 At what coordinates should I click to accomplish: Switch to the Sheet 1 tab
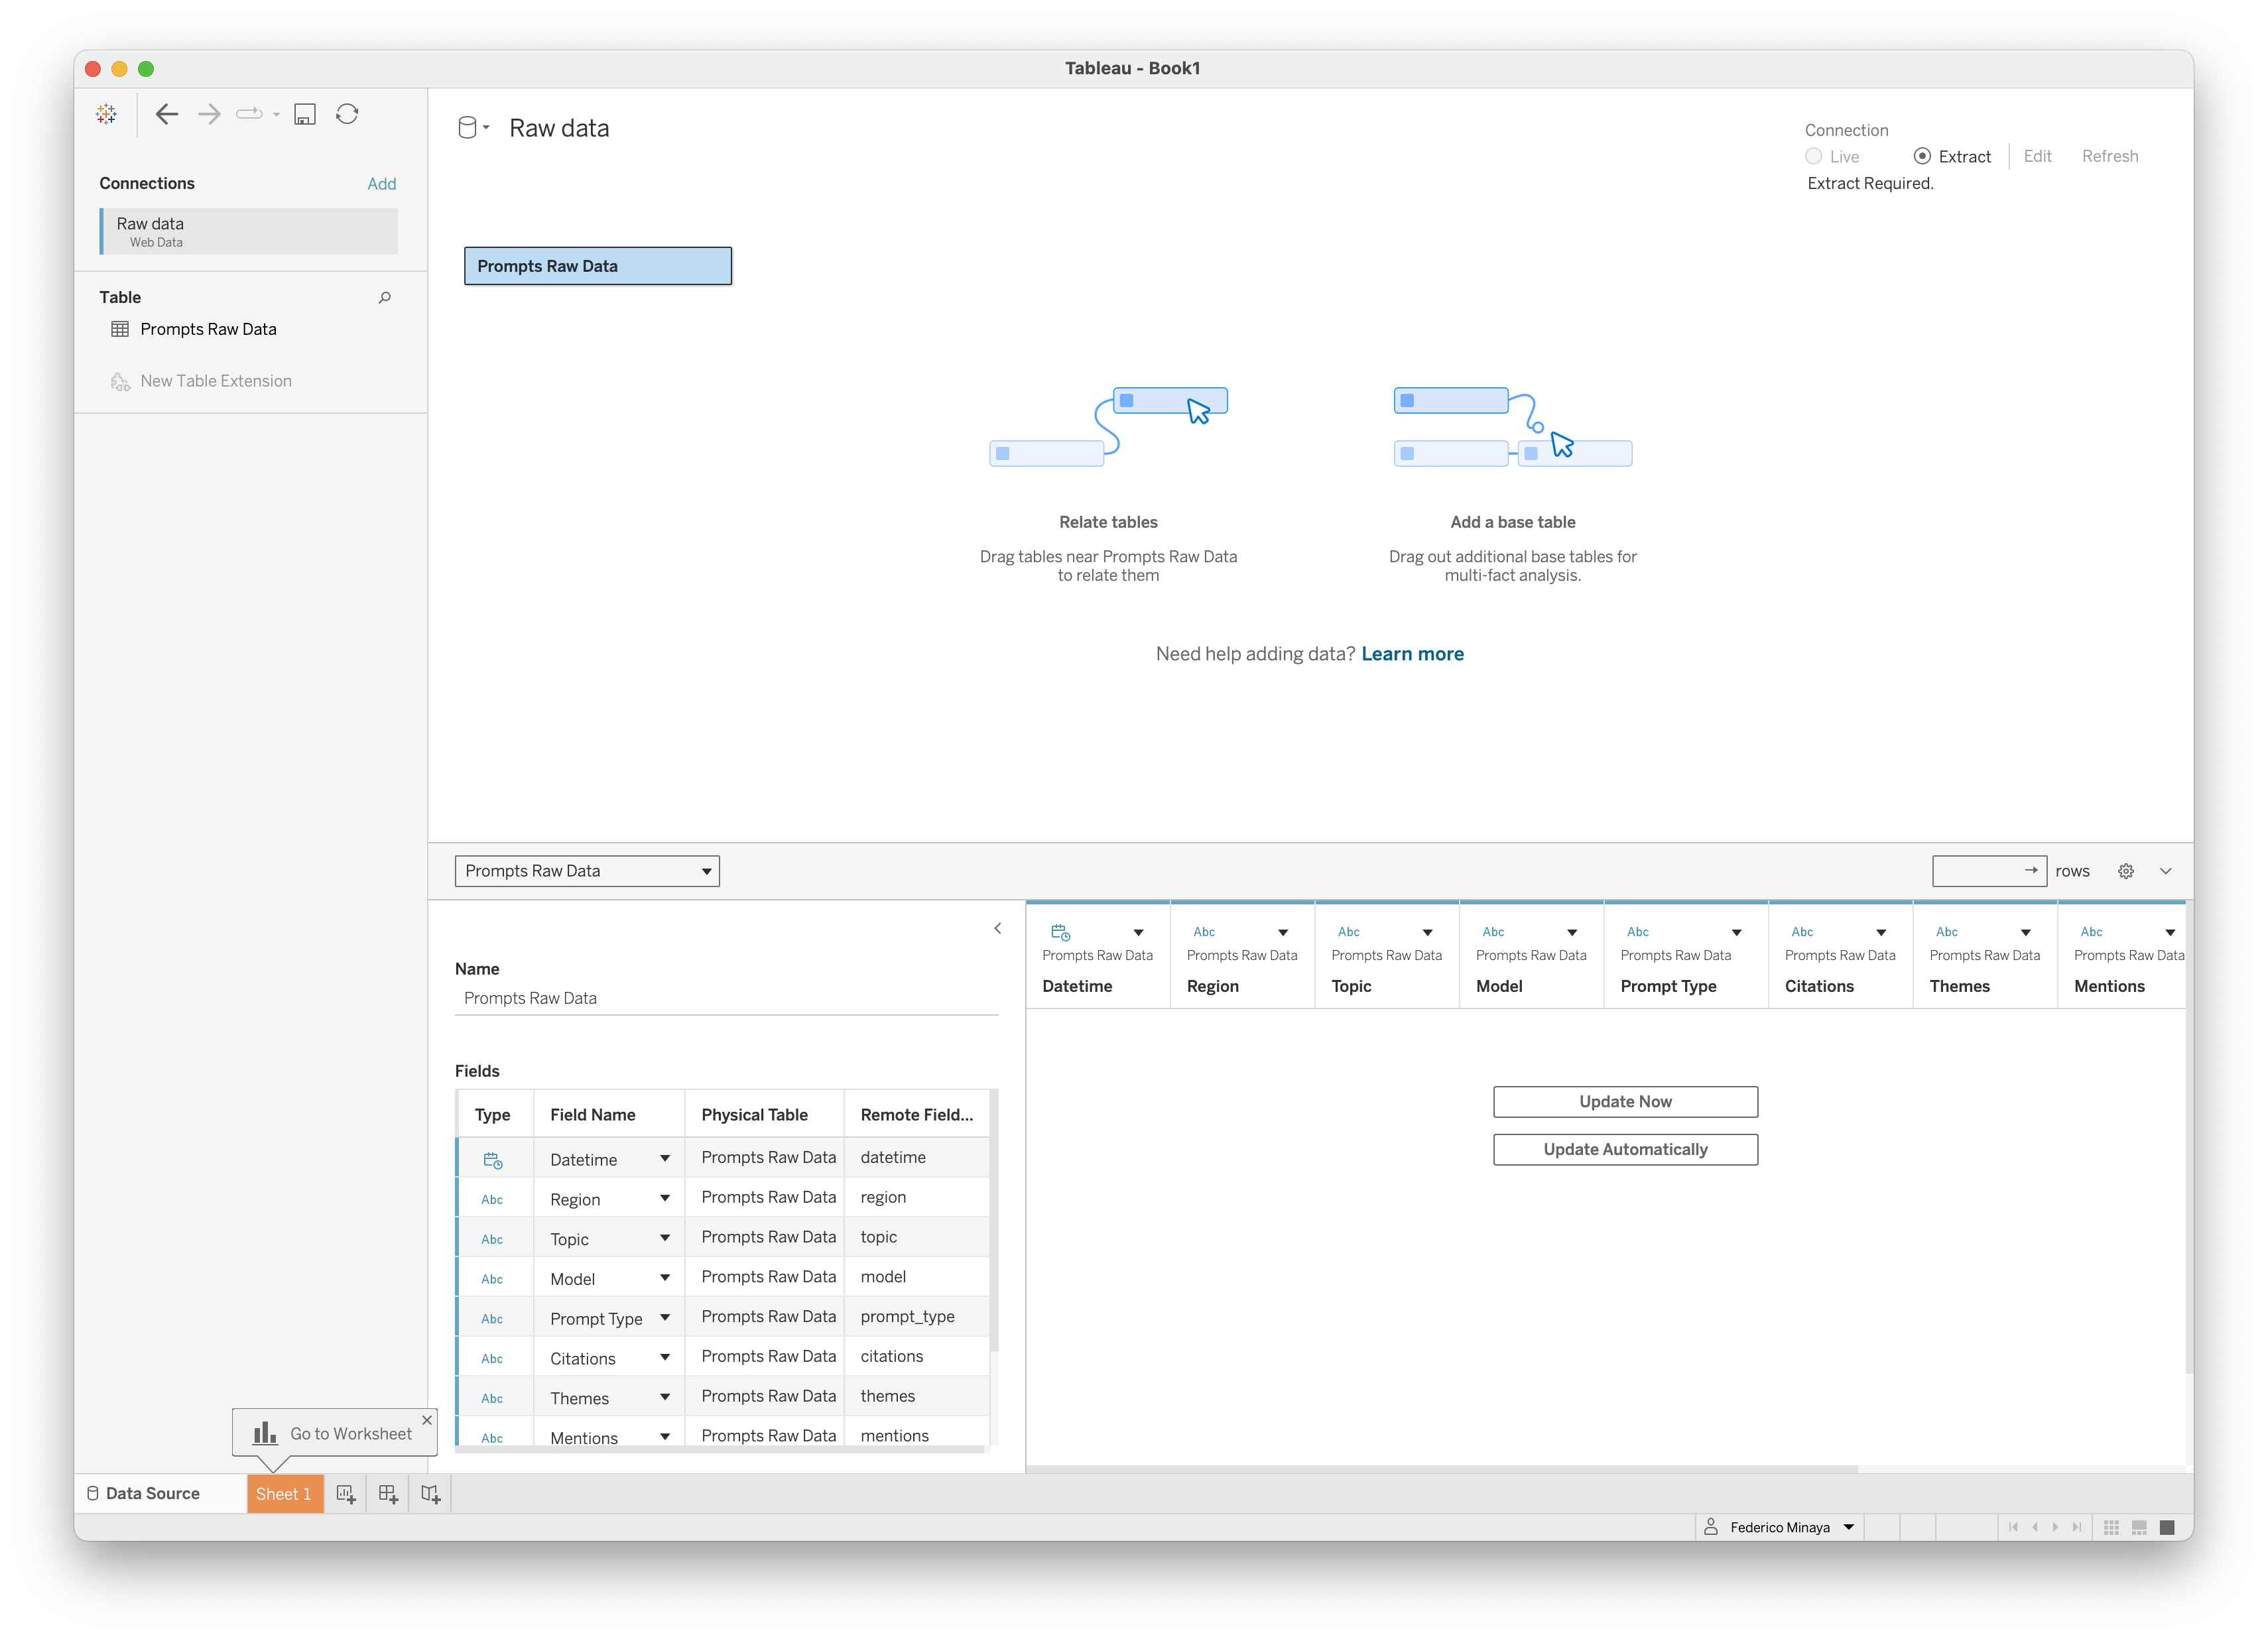tap(284, 1493)
